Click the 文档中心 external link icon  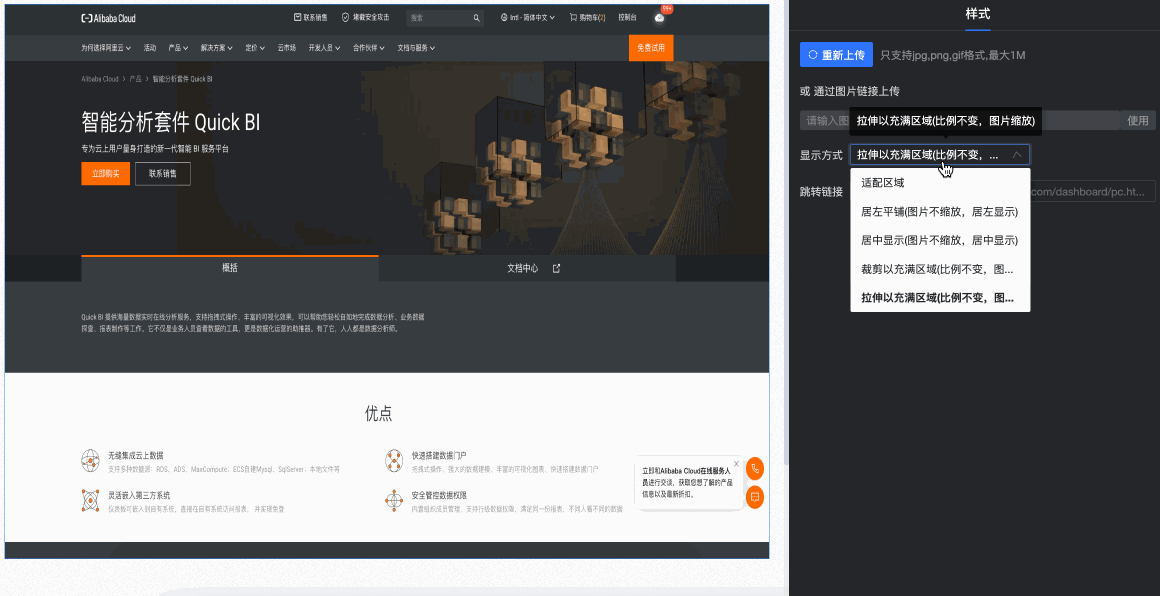point(557,268)
